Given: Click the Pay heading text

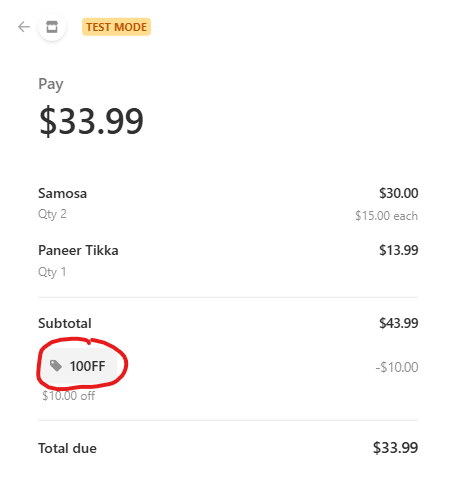Looking at the screenshot, I should [x=51, y=84].
